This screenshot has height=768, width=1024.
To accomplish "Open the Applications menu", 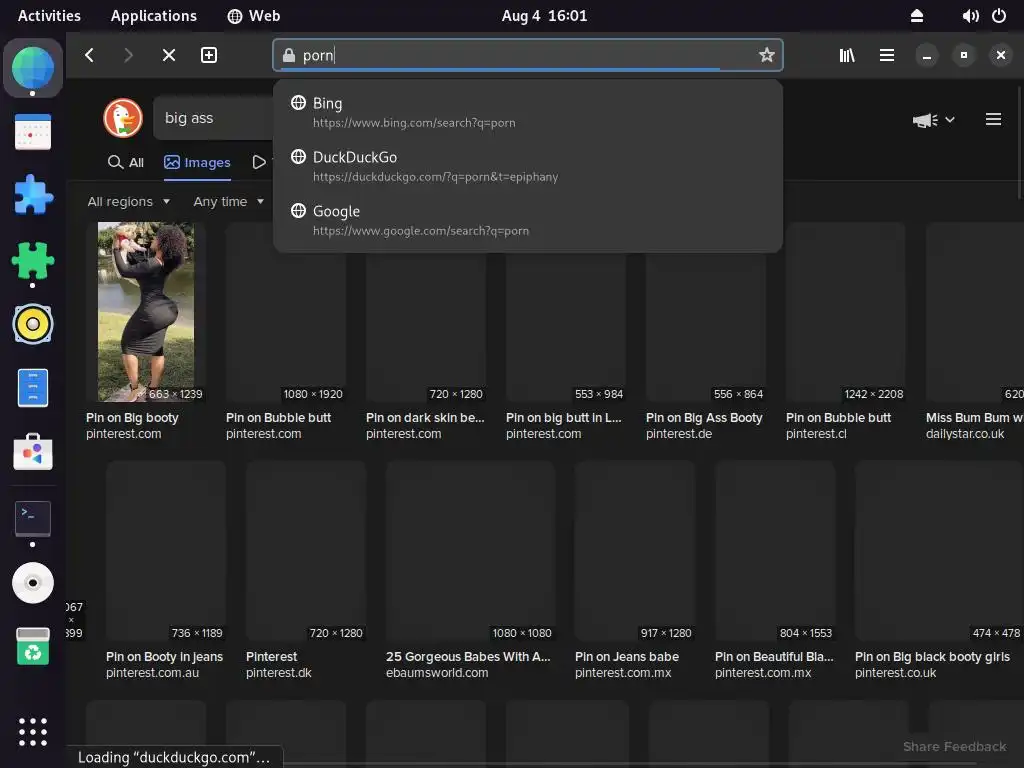I will (153, 16).
